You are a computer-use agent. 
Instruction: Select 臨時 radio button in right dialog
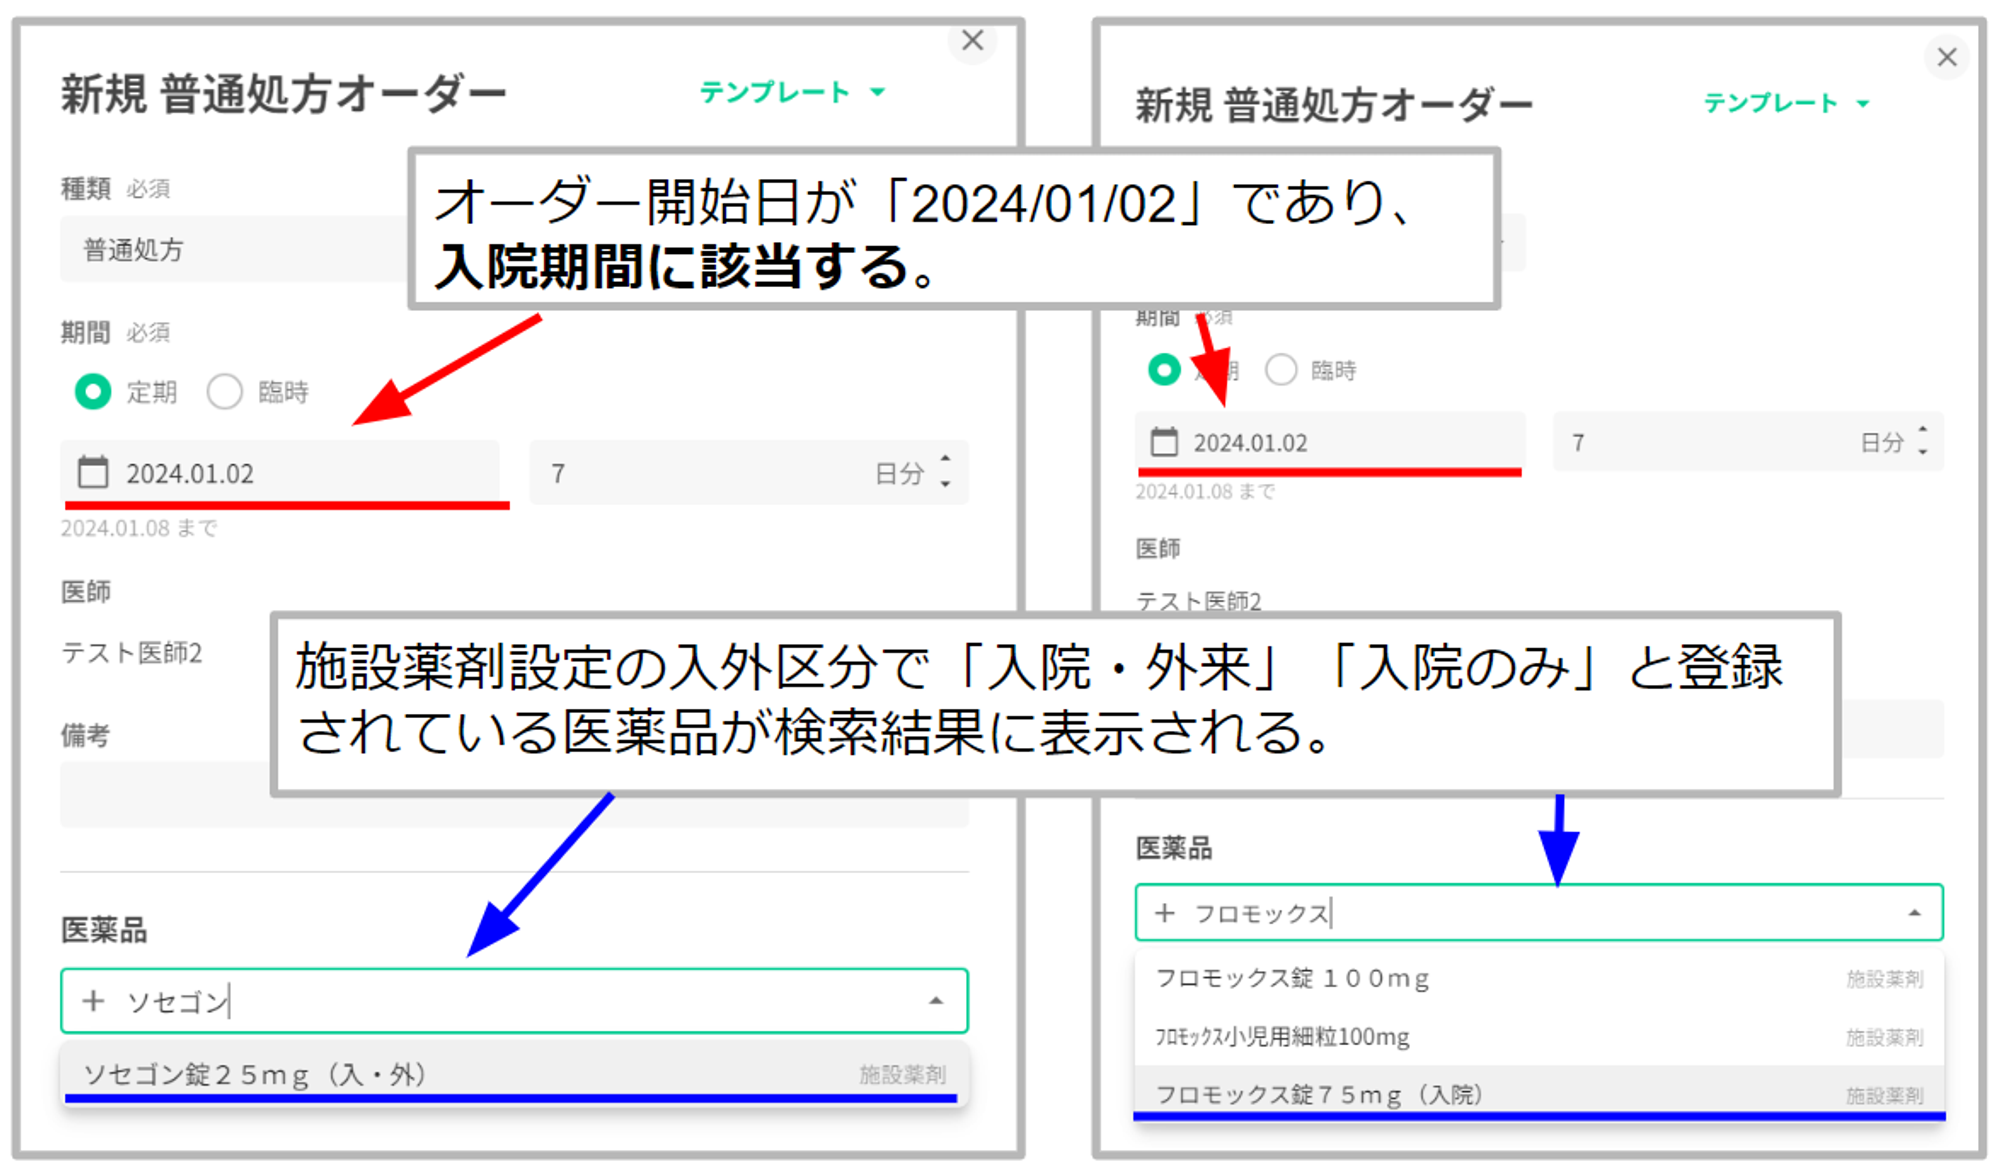1281,370
